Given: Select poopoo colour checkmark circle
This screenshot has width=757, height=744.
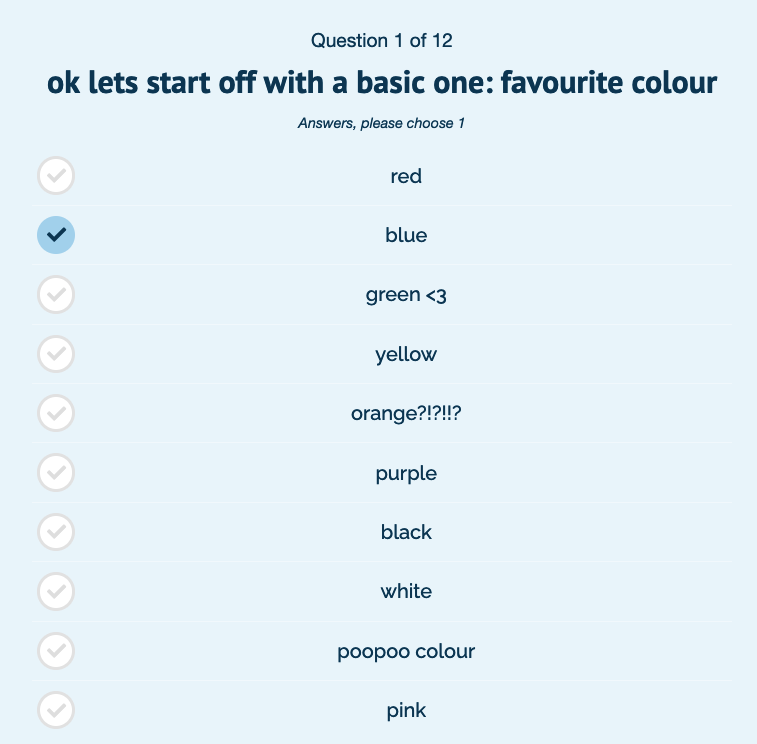Looking at the screenshot, I should pos(56,651).
